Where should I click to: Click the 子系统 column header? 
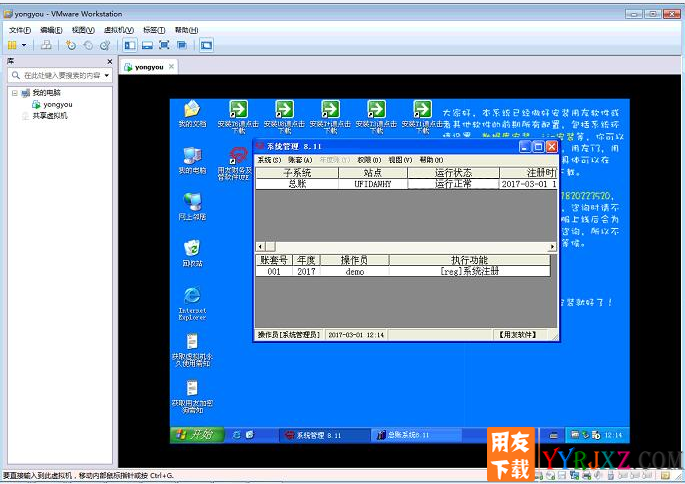[297, 173]
